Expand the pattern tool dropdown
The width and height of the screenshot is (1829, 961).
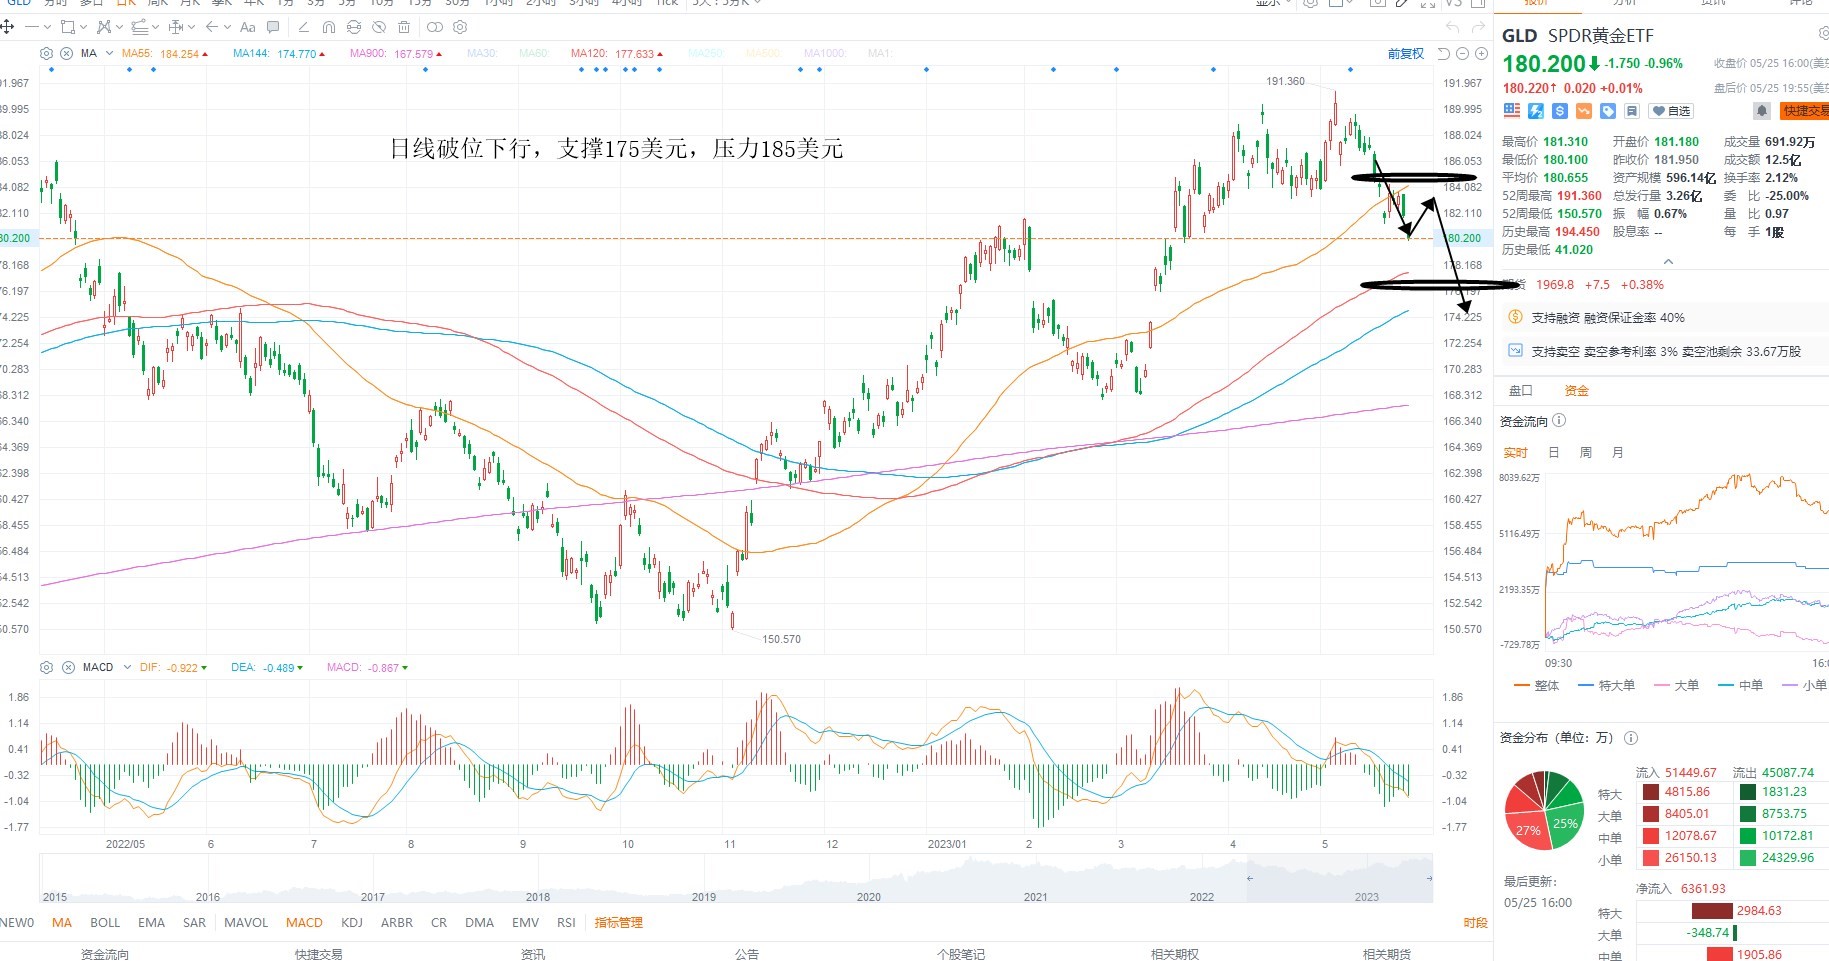point(119,27)
